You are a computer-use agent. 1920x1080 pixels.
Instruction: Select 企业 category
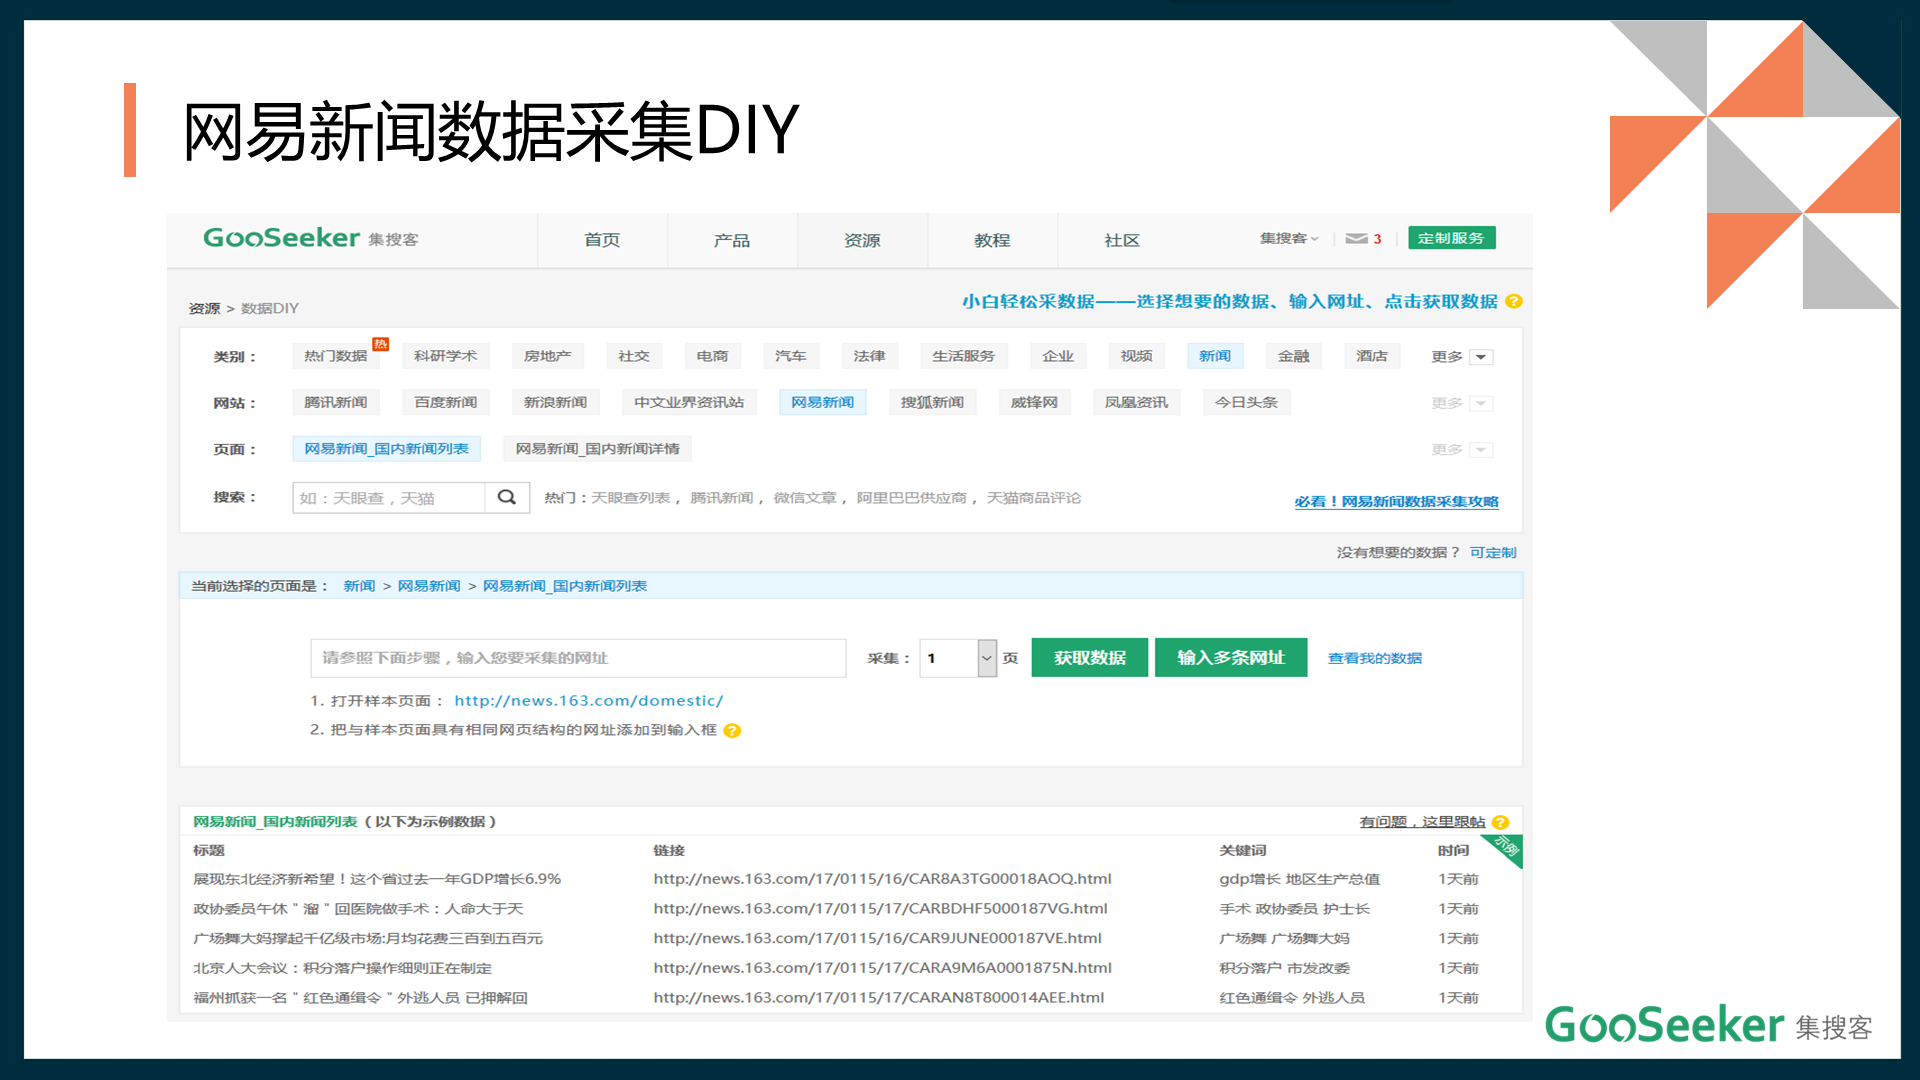pos(1058,356)
